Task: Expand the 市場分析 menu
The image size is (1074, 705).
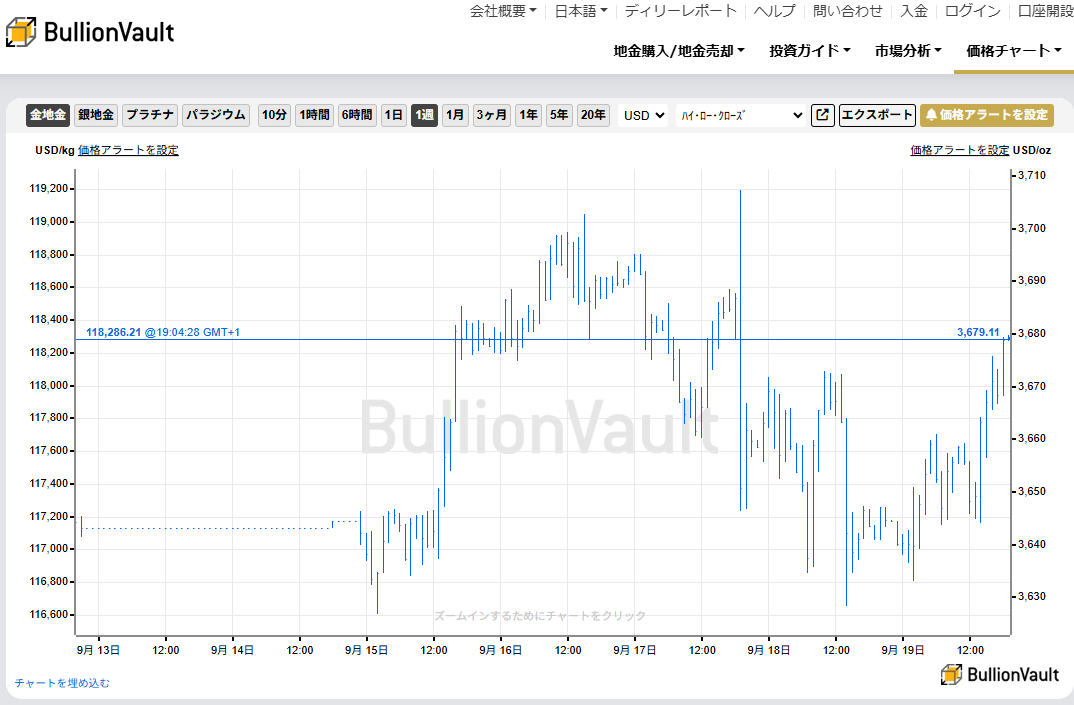Action: 908,51
